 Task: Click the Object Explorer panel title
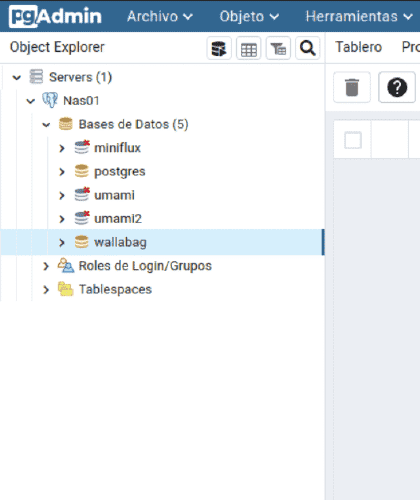tap(57, 47)
